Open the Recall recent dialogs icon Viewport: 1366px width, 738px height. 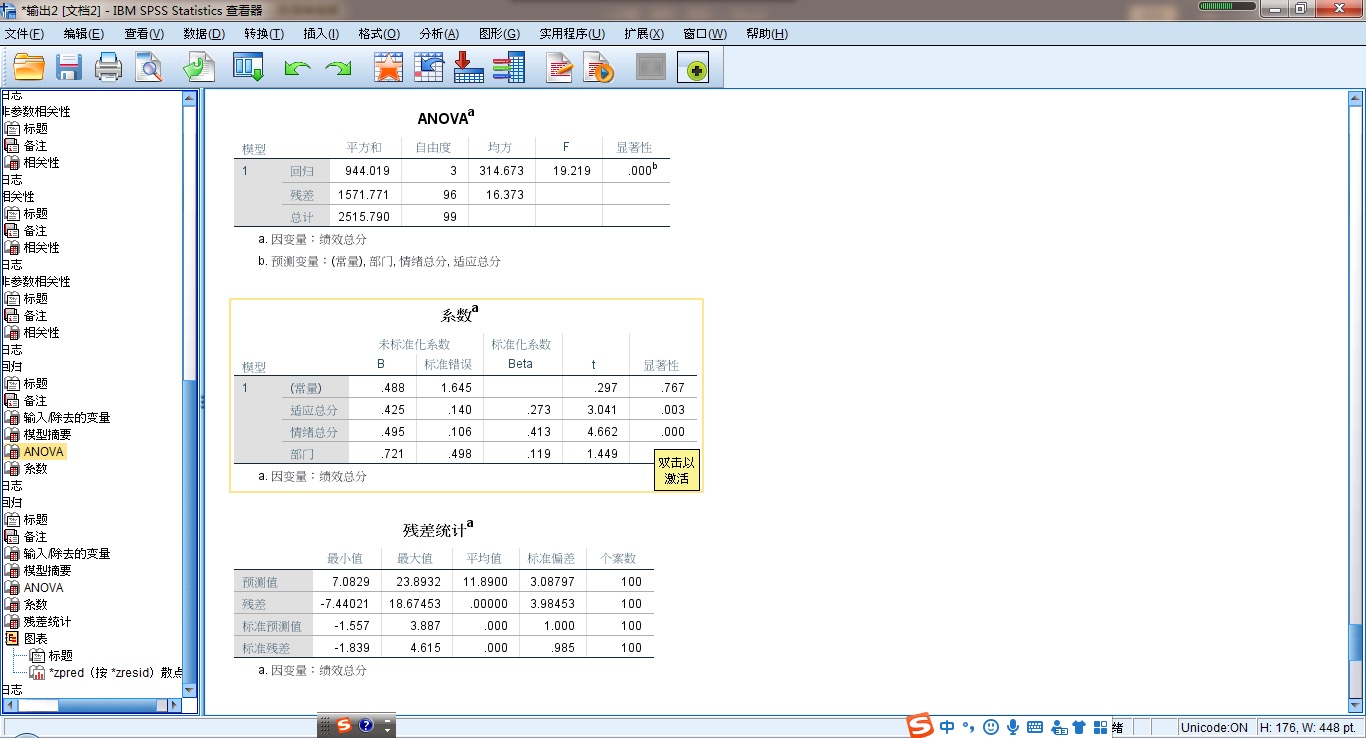pos(247,68)
